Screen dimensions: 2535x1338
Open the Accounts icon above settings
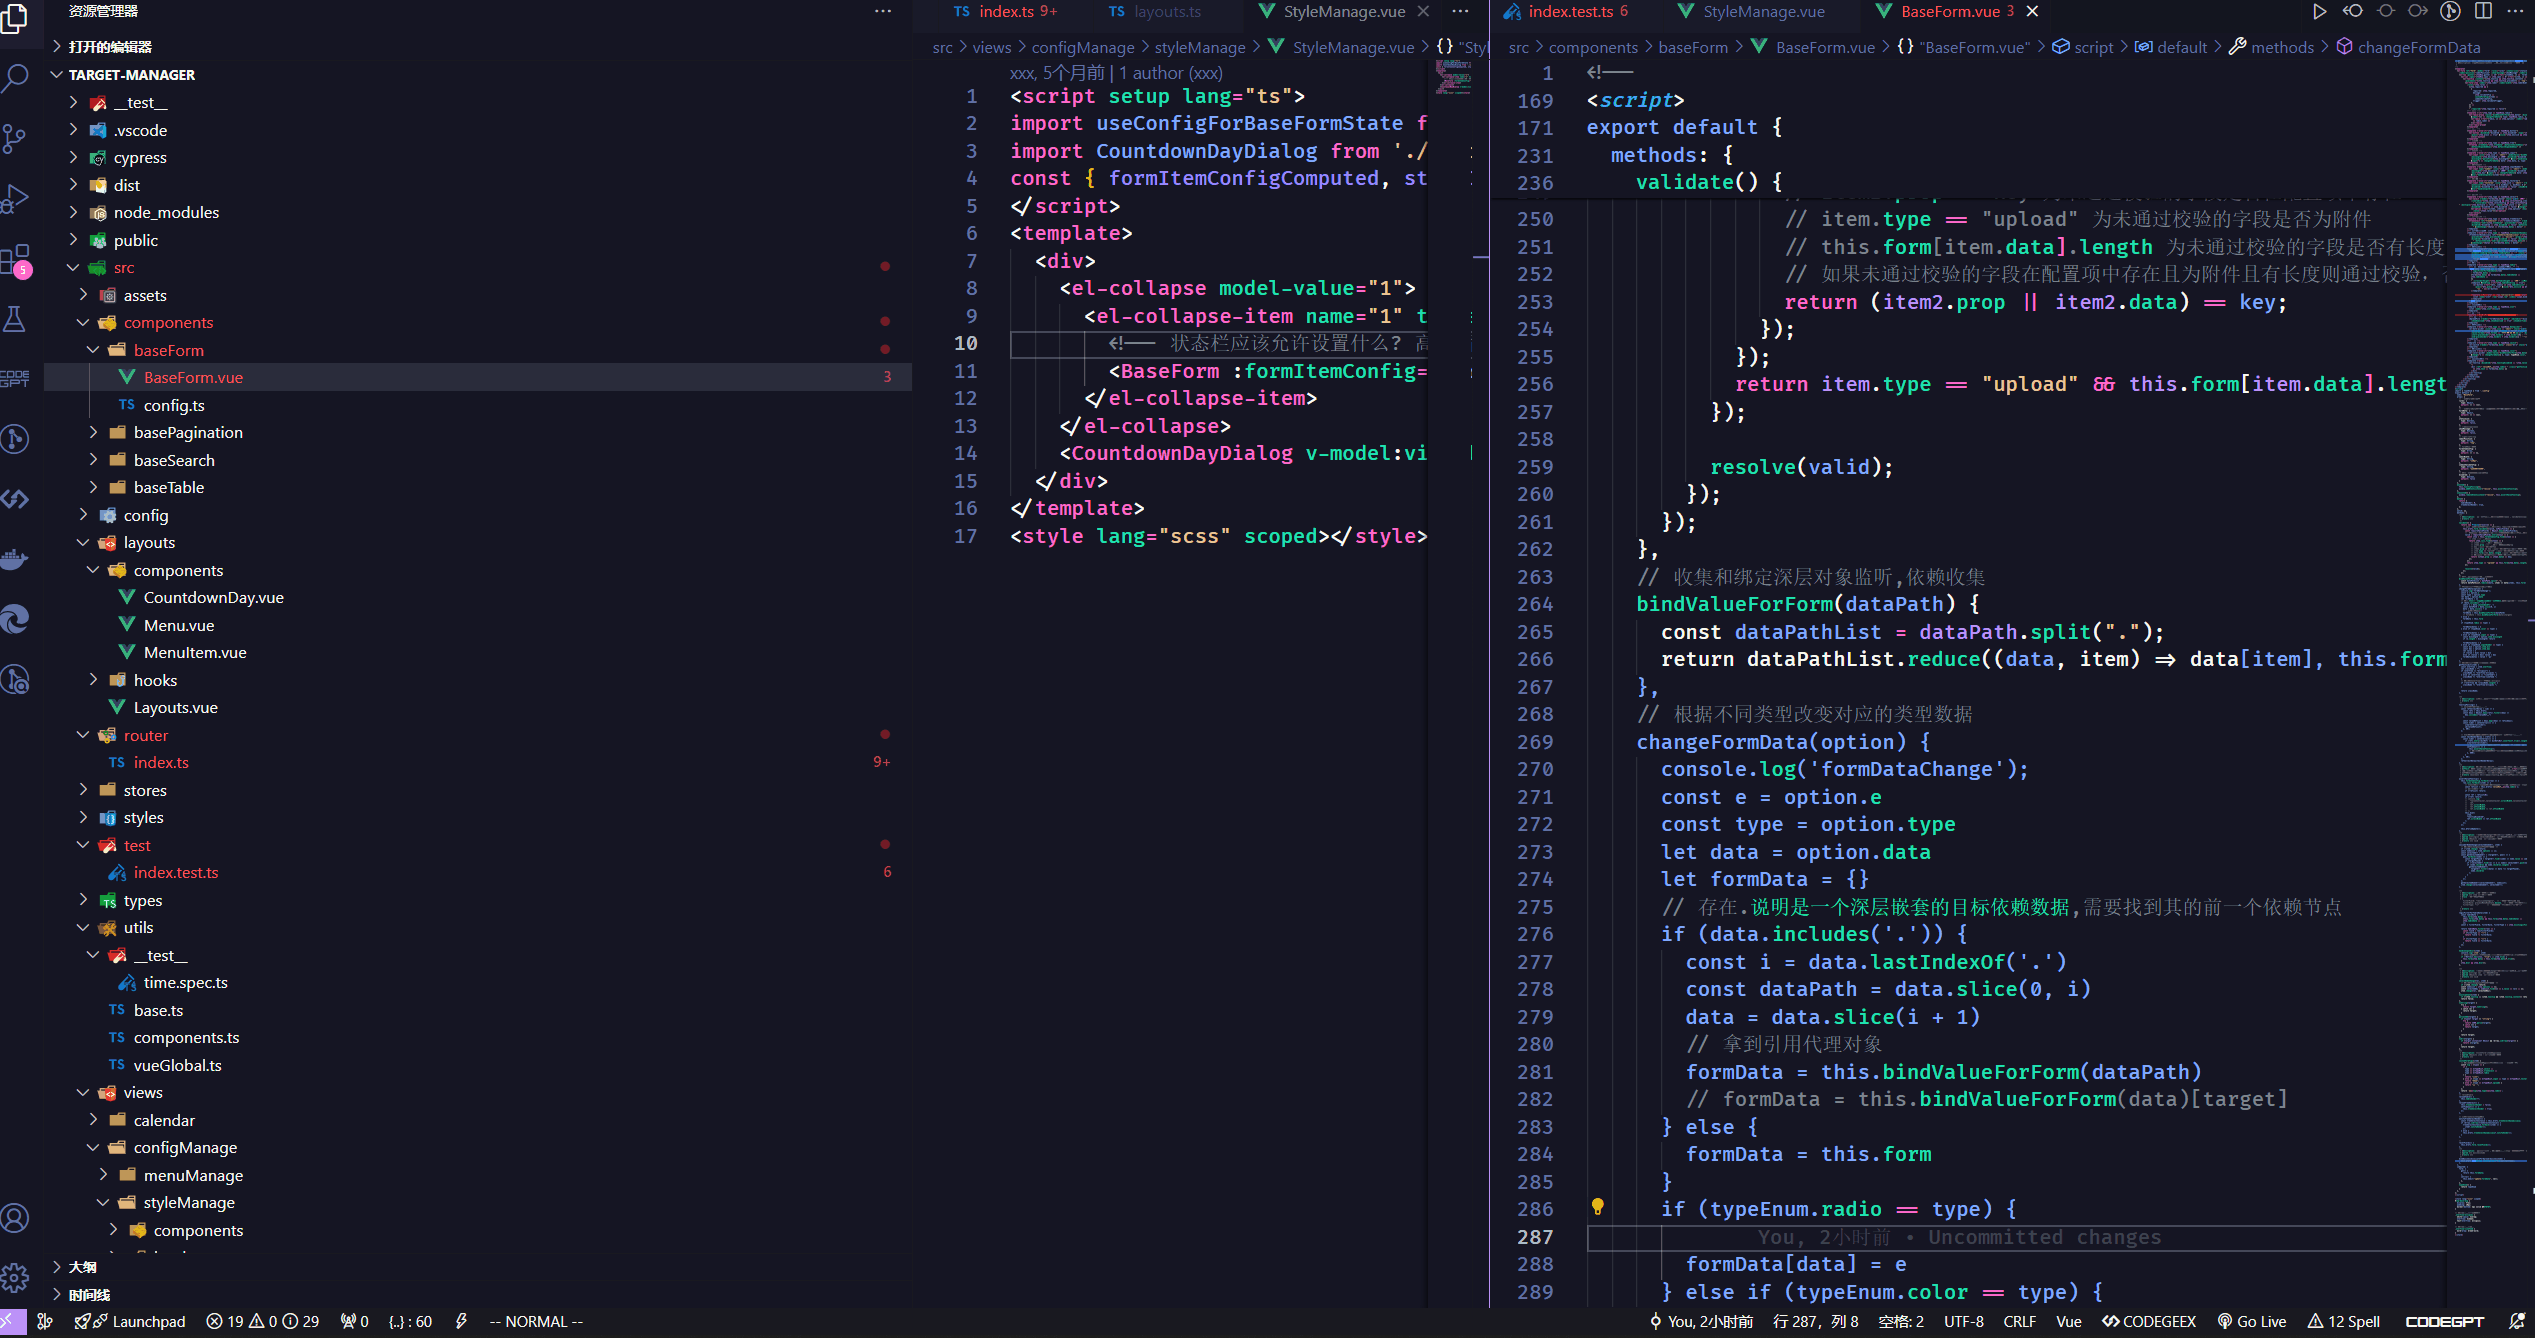pyautogui.click(x=15, y=1218)
